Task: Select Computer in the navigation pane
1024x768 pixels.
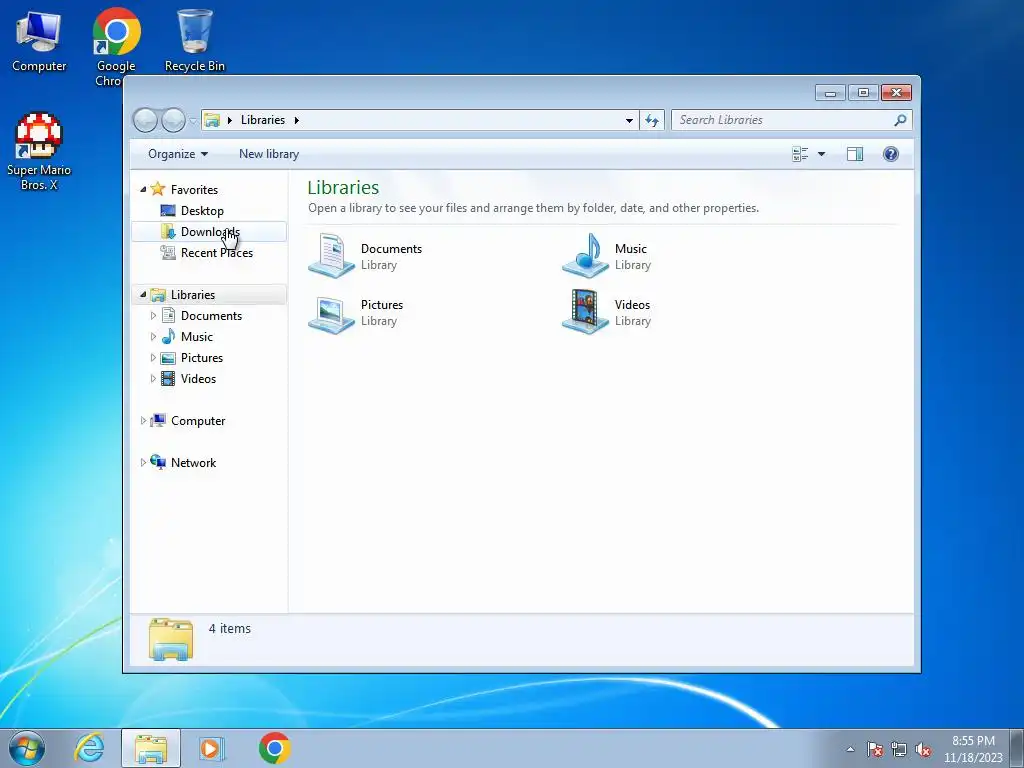Action: (197, 421)
